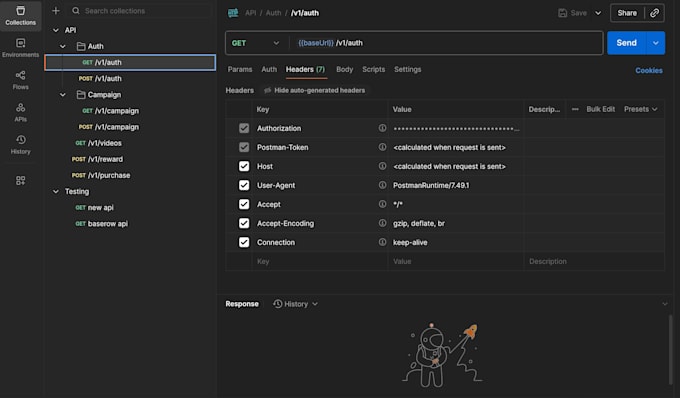Switch to the Params tab
This screenshot has height=398, width=680.
tap(240, 69)
